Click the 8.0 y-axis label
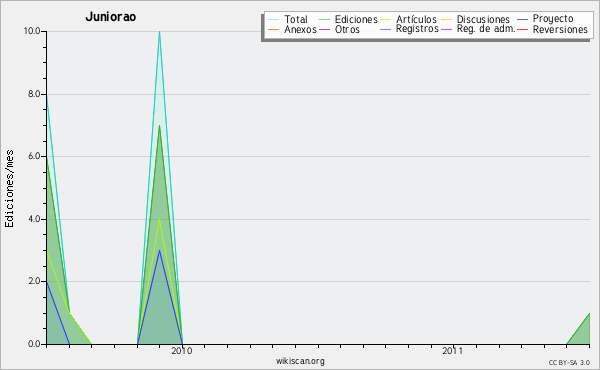600x370 pixels. coord(34,94)
